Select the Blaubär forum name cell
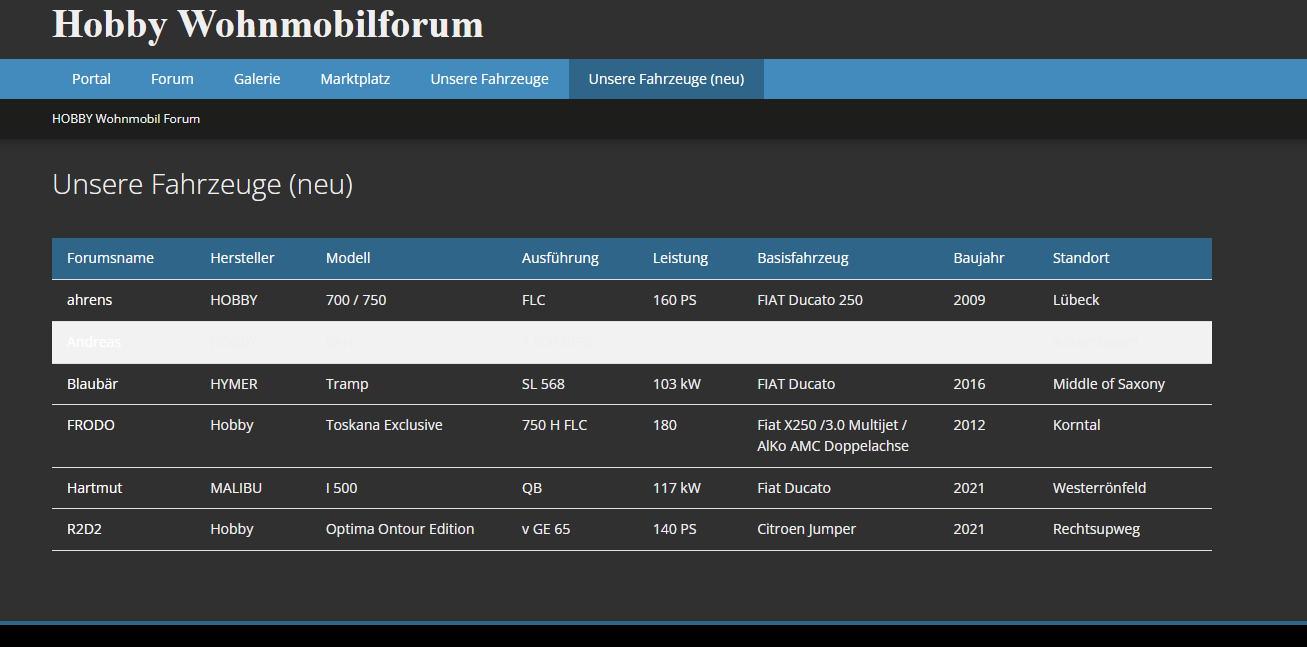Viewport: 1307px width, 647px height. point(94,384)
